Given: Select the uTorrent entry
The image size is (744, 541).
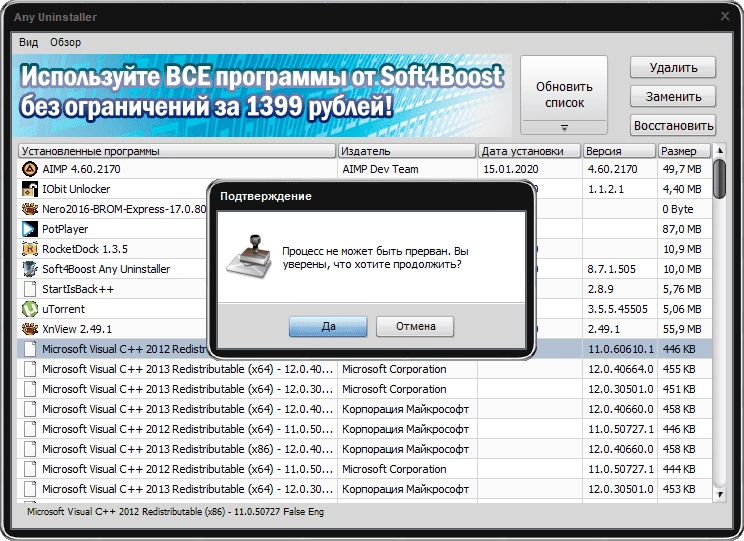Looking at the screenshot, I should tap(63, 309).
